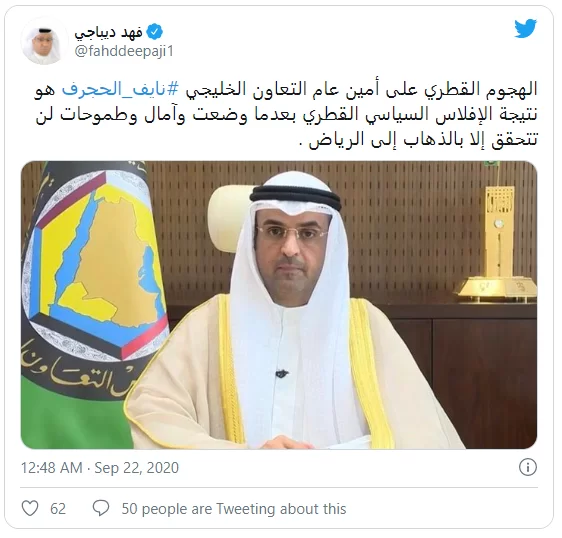Click the Sep 22, 2020 date
The height and width of the screenshot is (538, 562).
[x=137, y=468]
